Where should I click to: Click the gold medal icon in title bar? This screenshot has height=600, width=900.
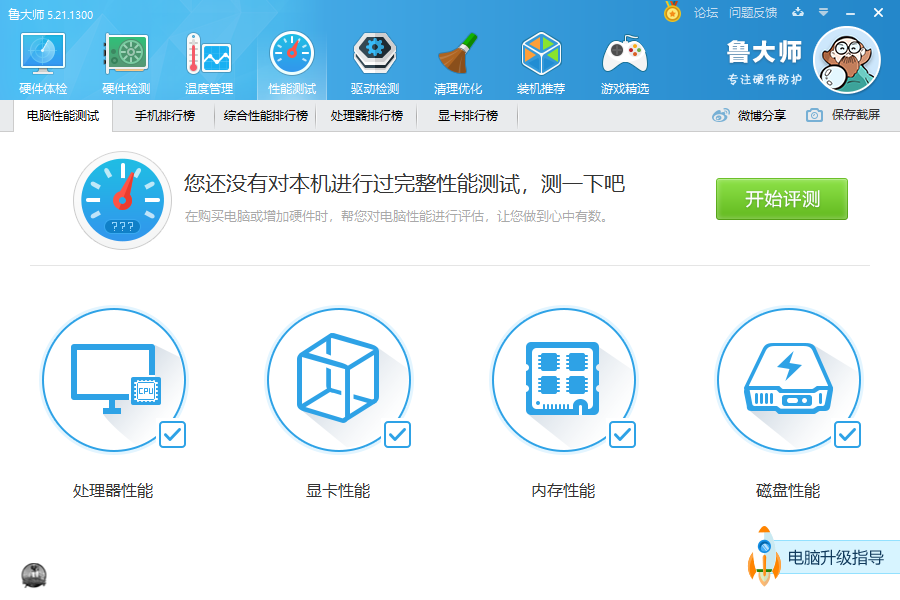pos(672,12)
